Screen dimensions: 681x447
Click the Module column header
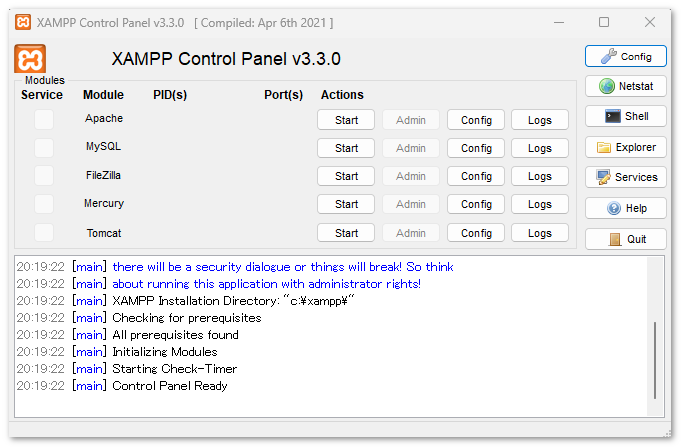tap(103, 95)
